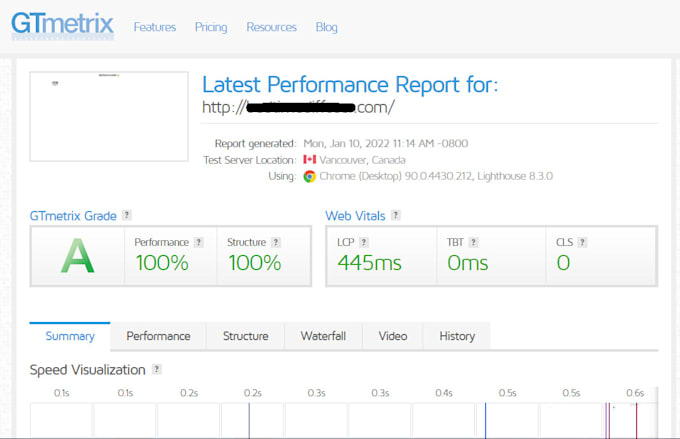The image size is (680, 439).
Task: Click the GTmetrix logo
Action: tap(62, 26)
